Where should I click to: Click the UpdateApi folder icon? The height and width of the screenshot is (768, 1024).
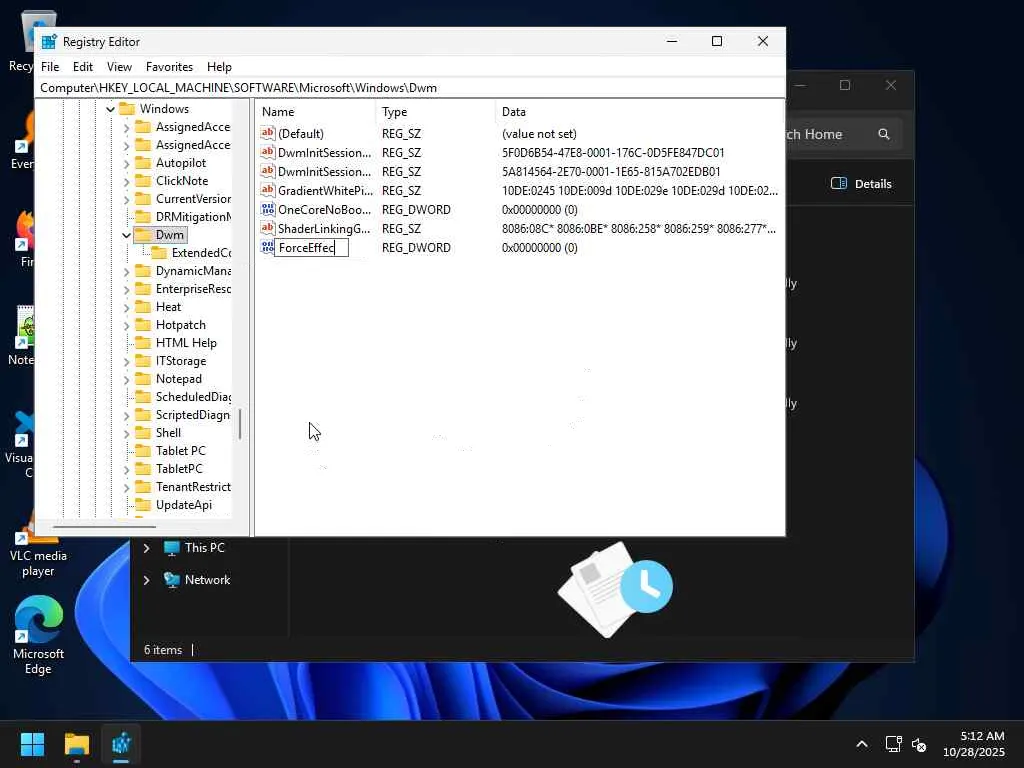(x=142, y=504)
